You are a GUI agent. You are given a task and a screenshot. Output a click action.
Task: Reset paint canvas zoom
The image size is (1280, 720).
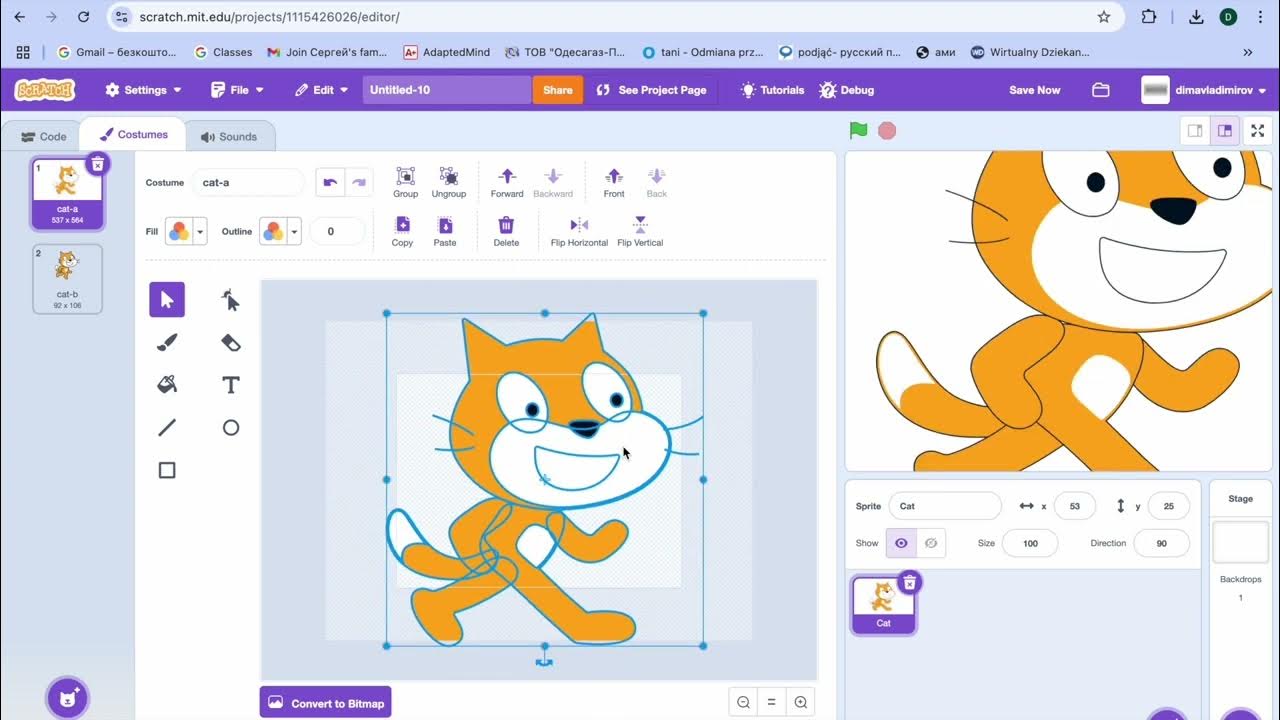pos(772,703)
